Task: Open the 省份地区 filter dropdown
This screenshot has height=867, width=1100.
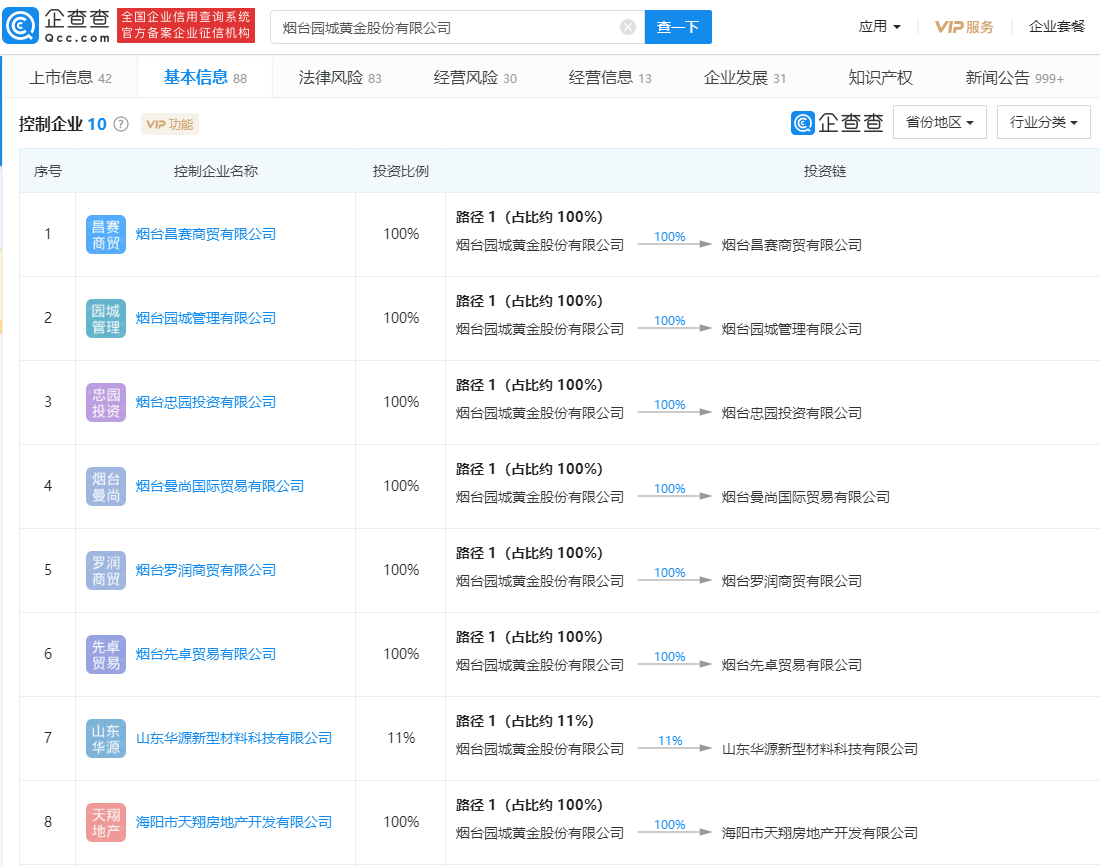Action: coord(939,122)
